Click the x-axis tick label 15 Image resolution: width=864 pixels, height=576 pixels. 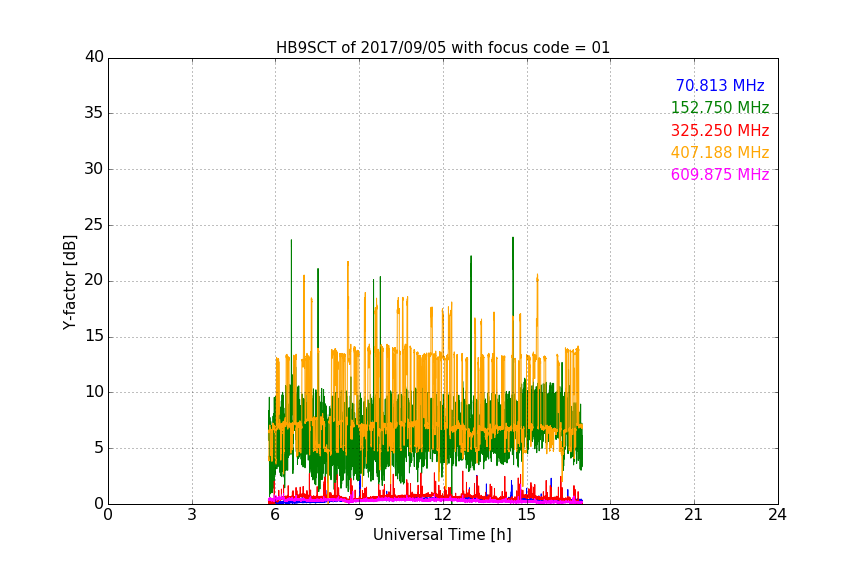[526, 515]
